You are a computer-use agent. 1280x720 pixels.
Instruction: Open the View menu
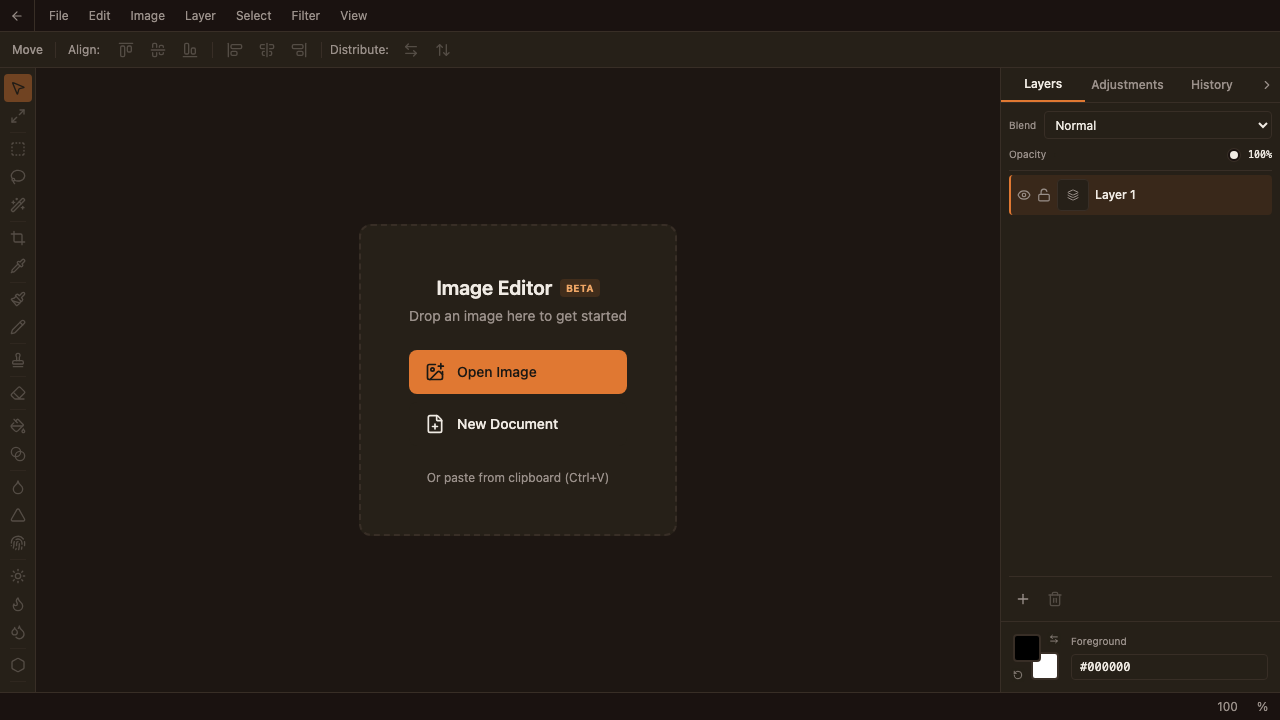[x=354, y=16]
